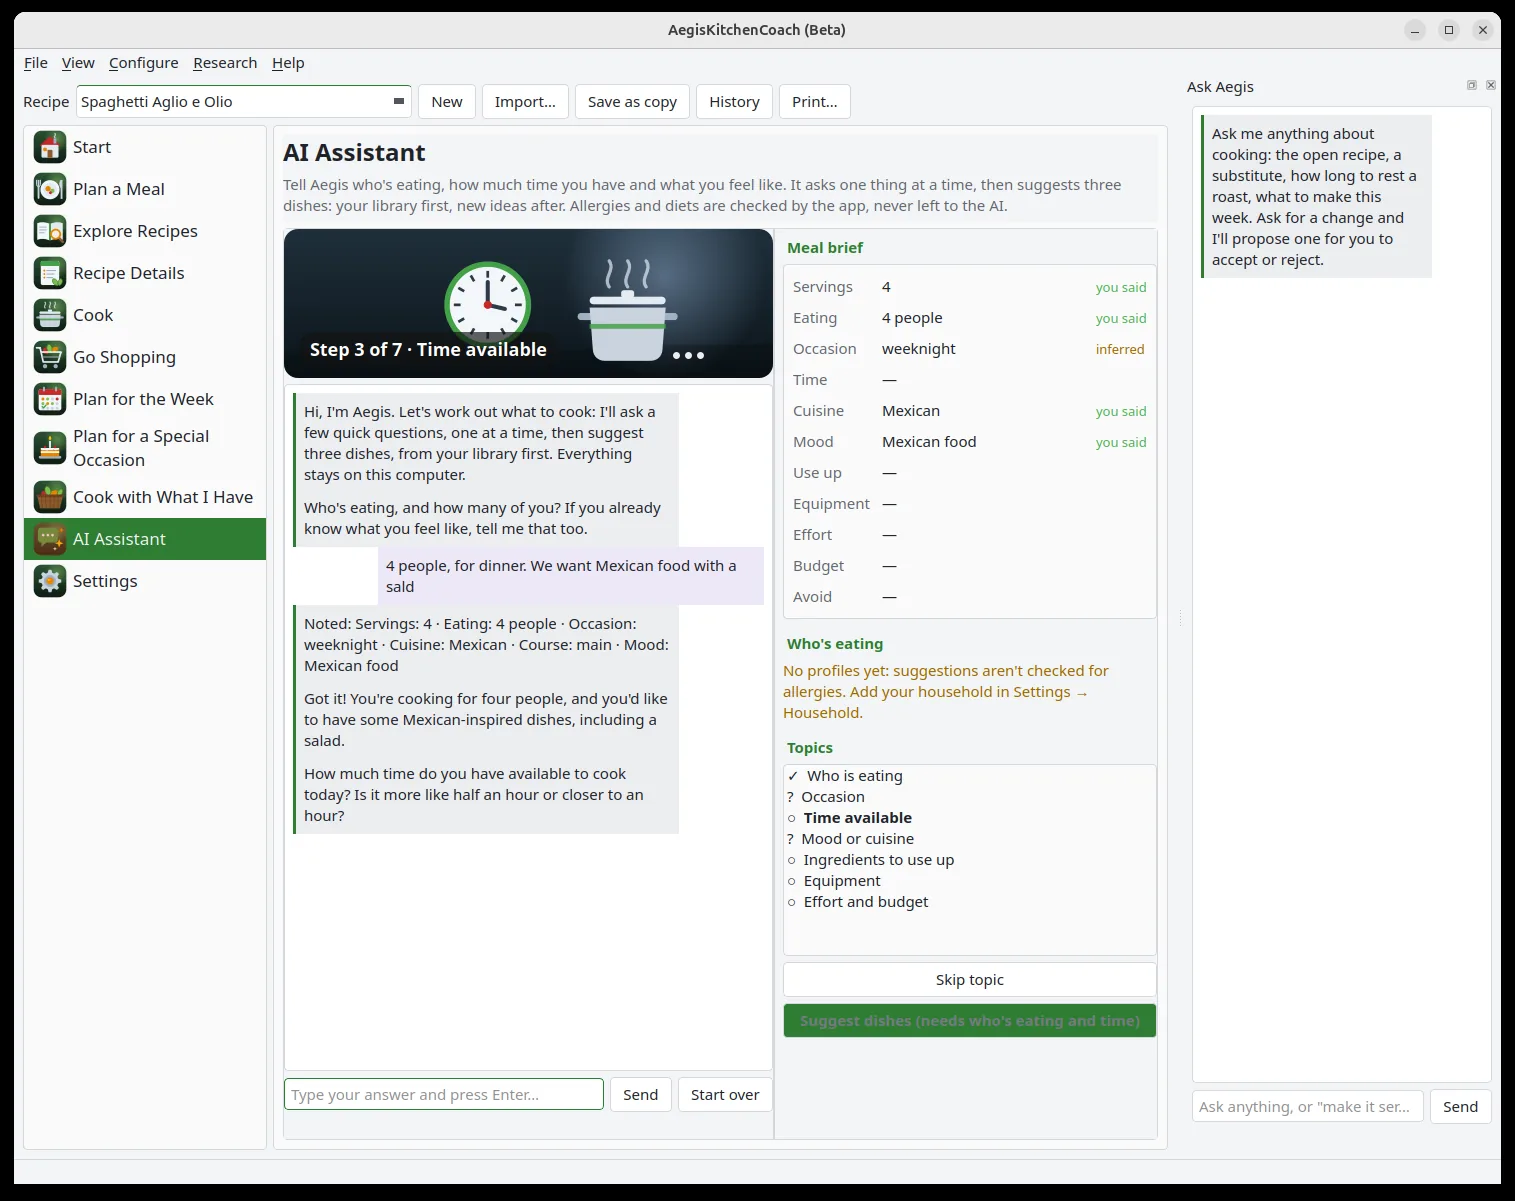Focus the Ask Aegis 'Ask anything' input field
This screenshot has height=1201, width=1515.
1307,1107
